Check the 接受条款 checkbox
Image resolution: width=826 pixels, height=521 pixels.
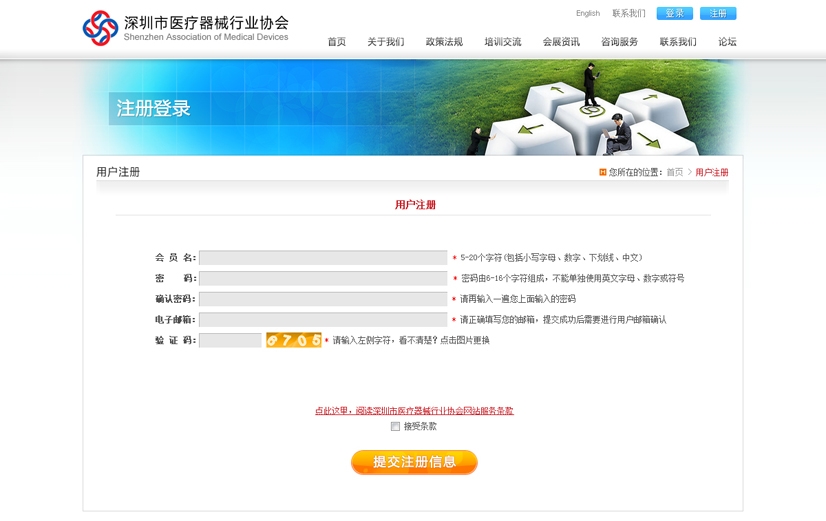point(396,426)
